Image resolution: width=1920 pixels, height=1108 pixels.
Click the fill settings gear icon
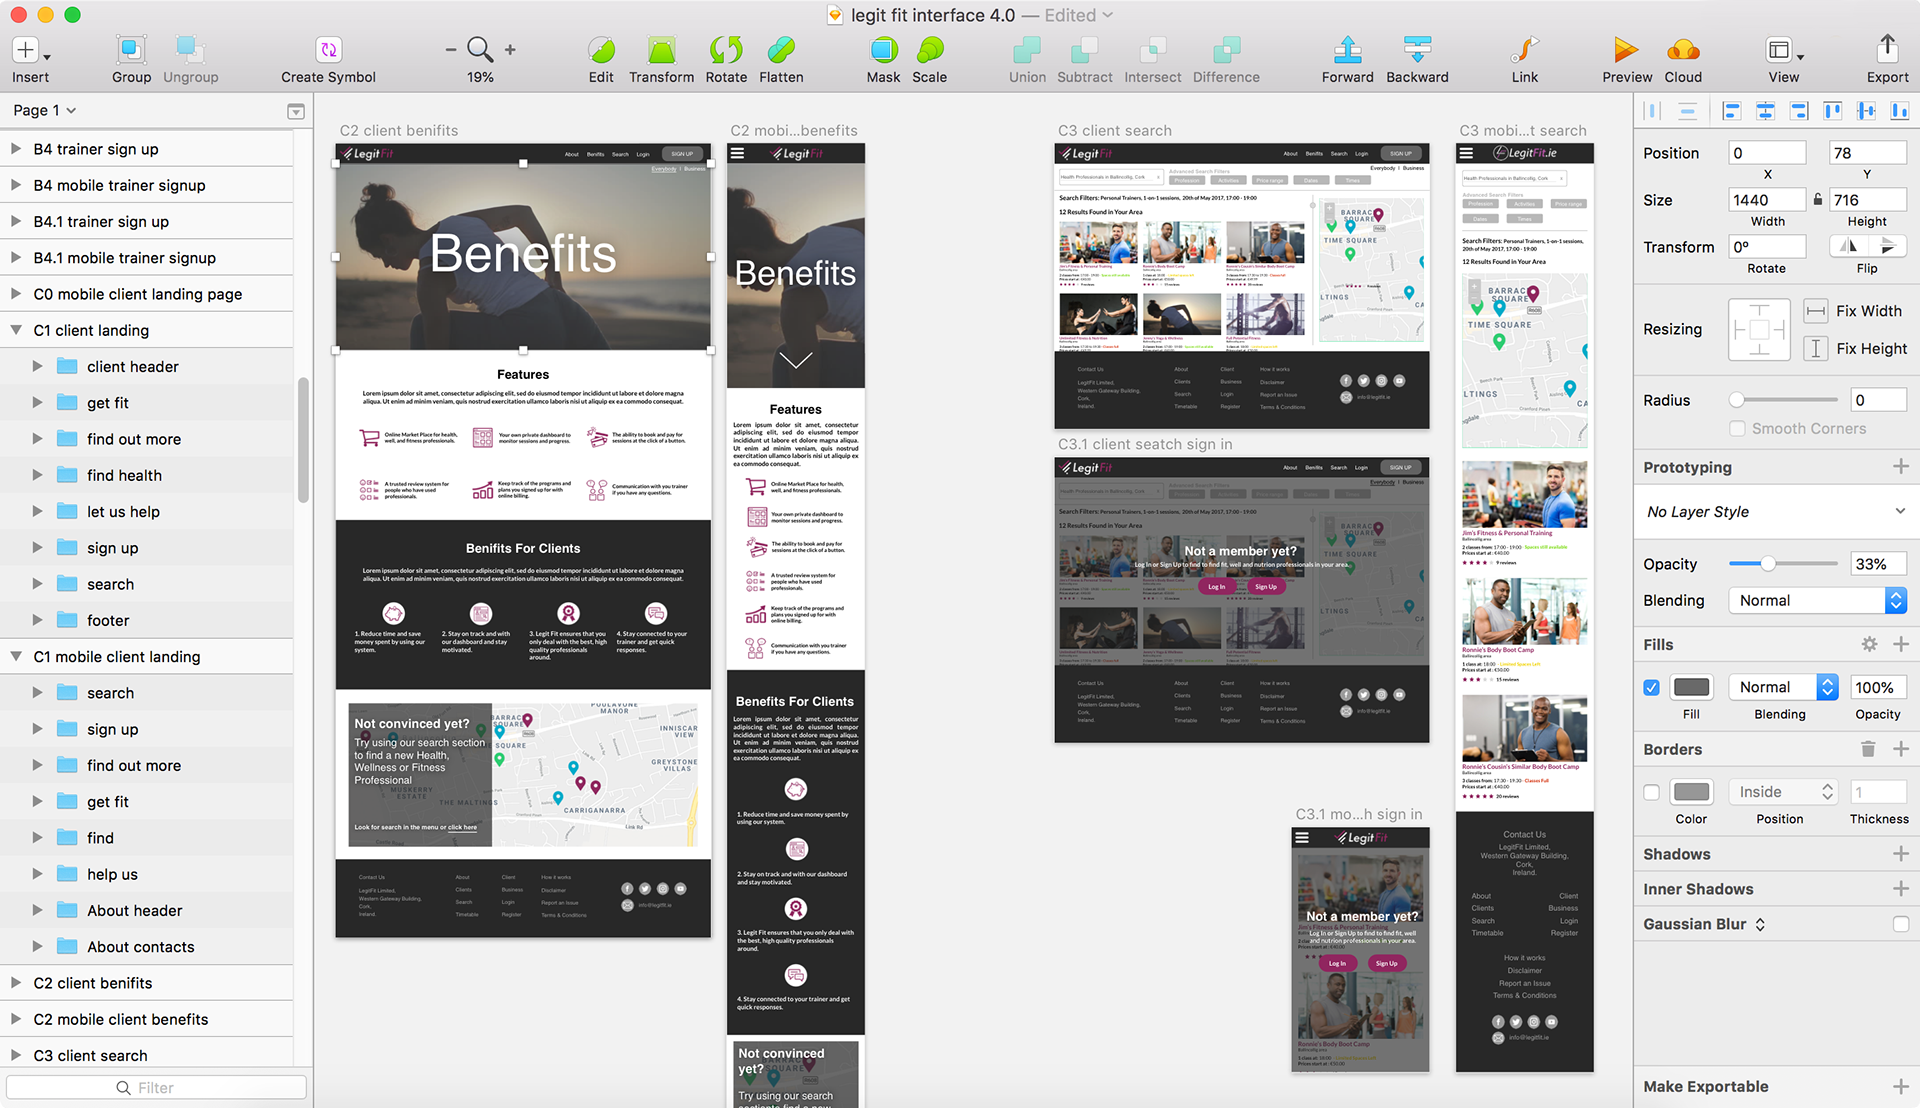1869,645
